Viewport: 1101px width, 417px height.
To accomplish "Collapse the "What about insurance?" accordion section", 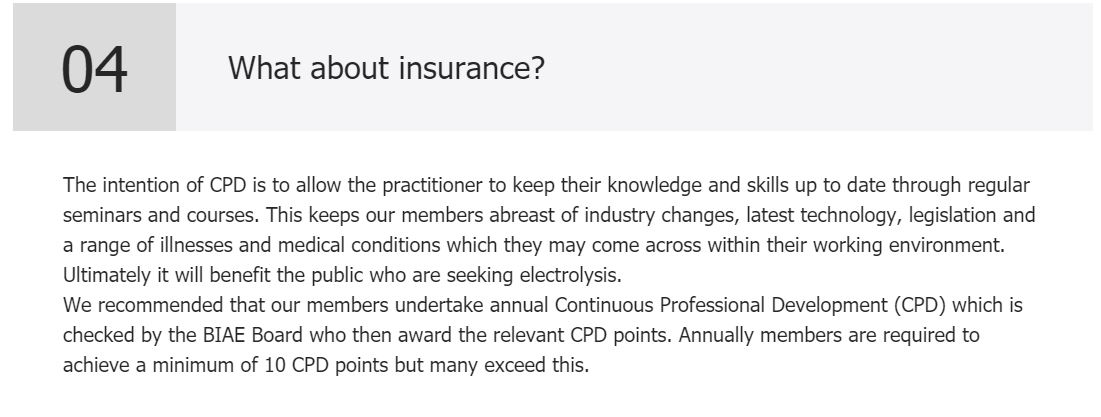I will [386, 68].
